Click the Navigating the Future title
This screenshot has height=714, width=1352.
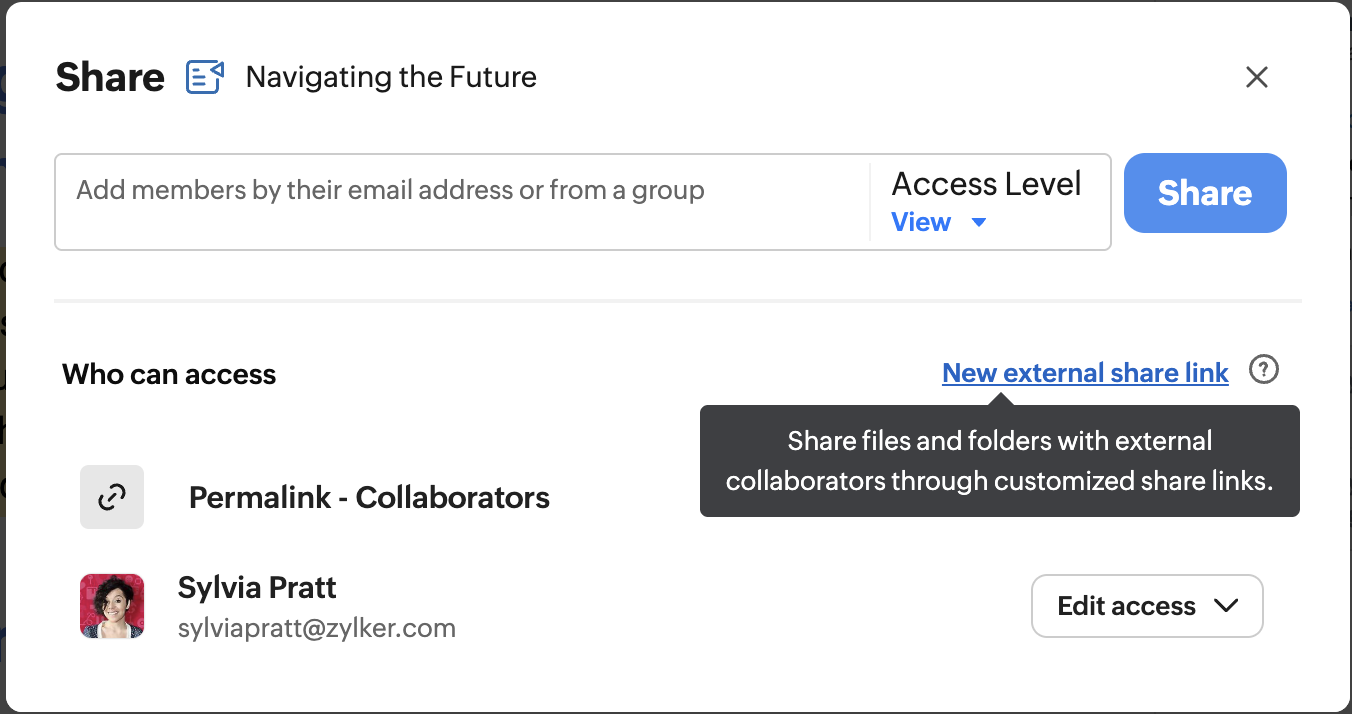coord(391,77)
